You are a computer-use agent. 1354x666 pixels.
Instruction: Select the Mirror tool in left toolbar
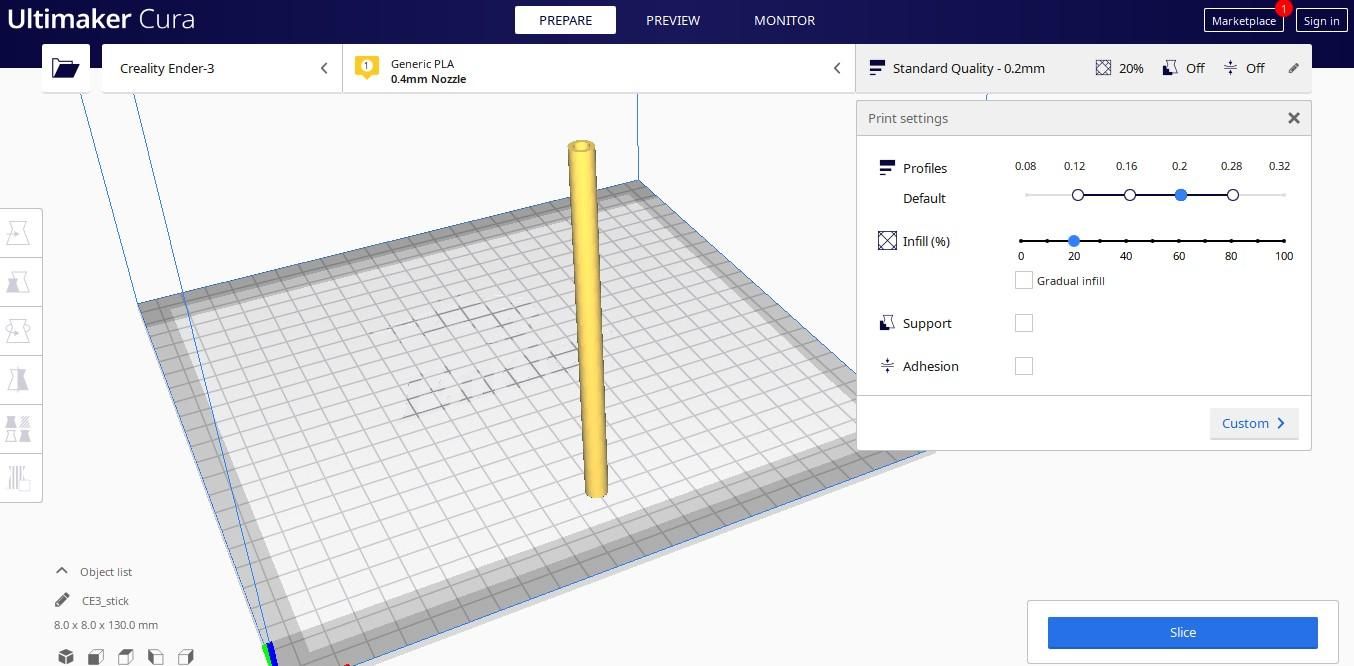[x=18, y=379]
